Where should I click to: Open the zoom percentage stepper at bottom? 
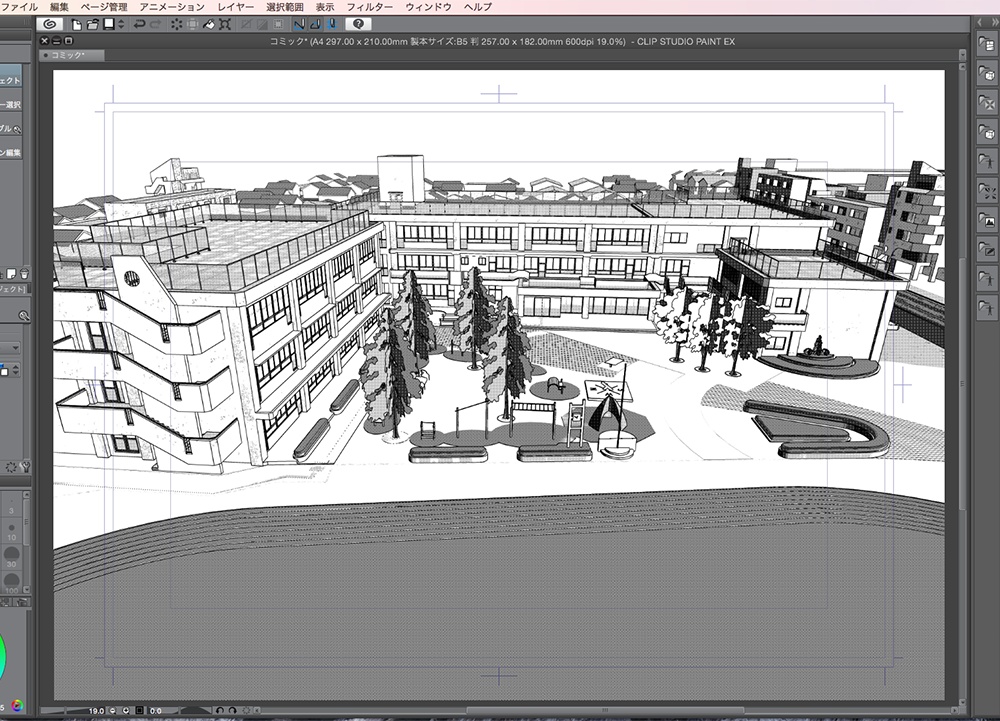pos(111,709)
